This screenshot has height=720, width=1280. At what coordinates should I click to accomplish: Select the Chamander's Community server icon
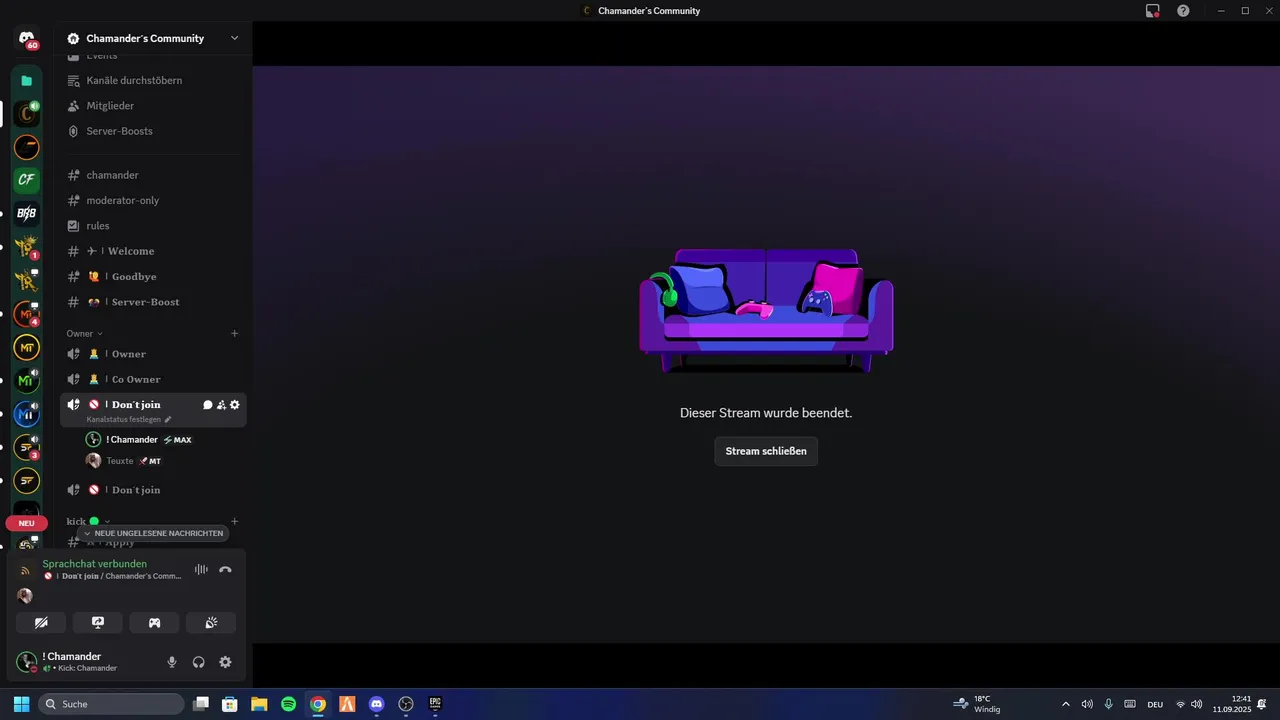27,113
